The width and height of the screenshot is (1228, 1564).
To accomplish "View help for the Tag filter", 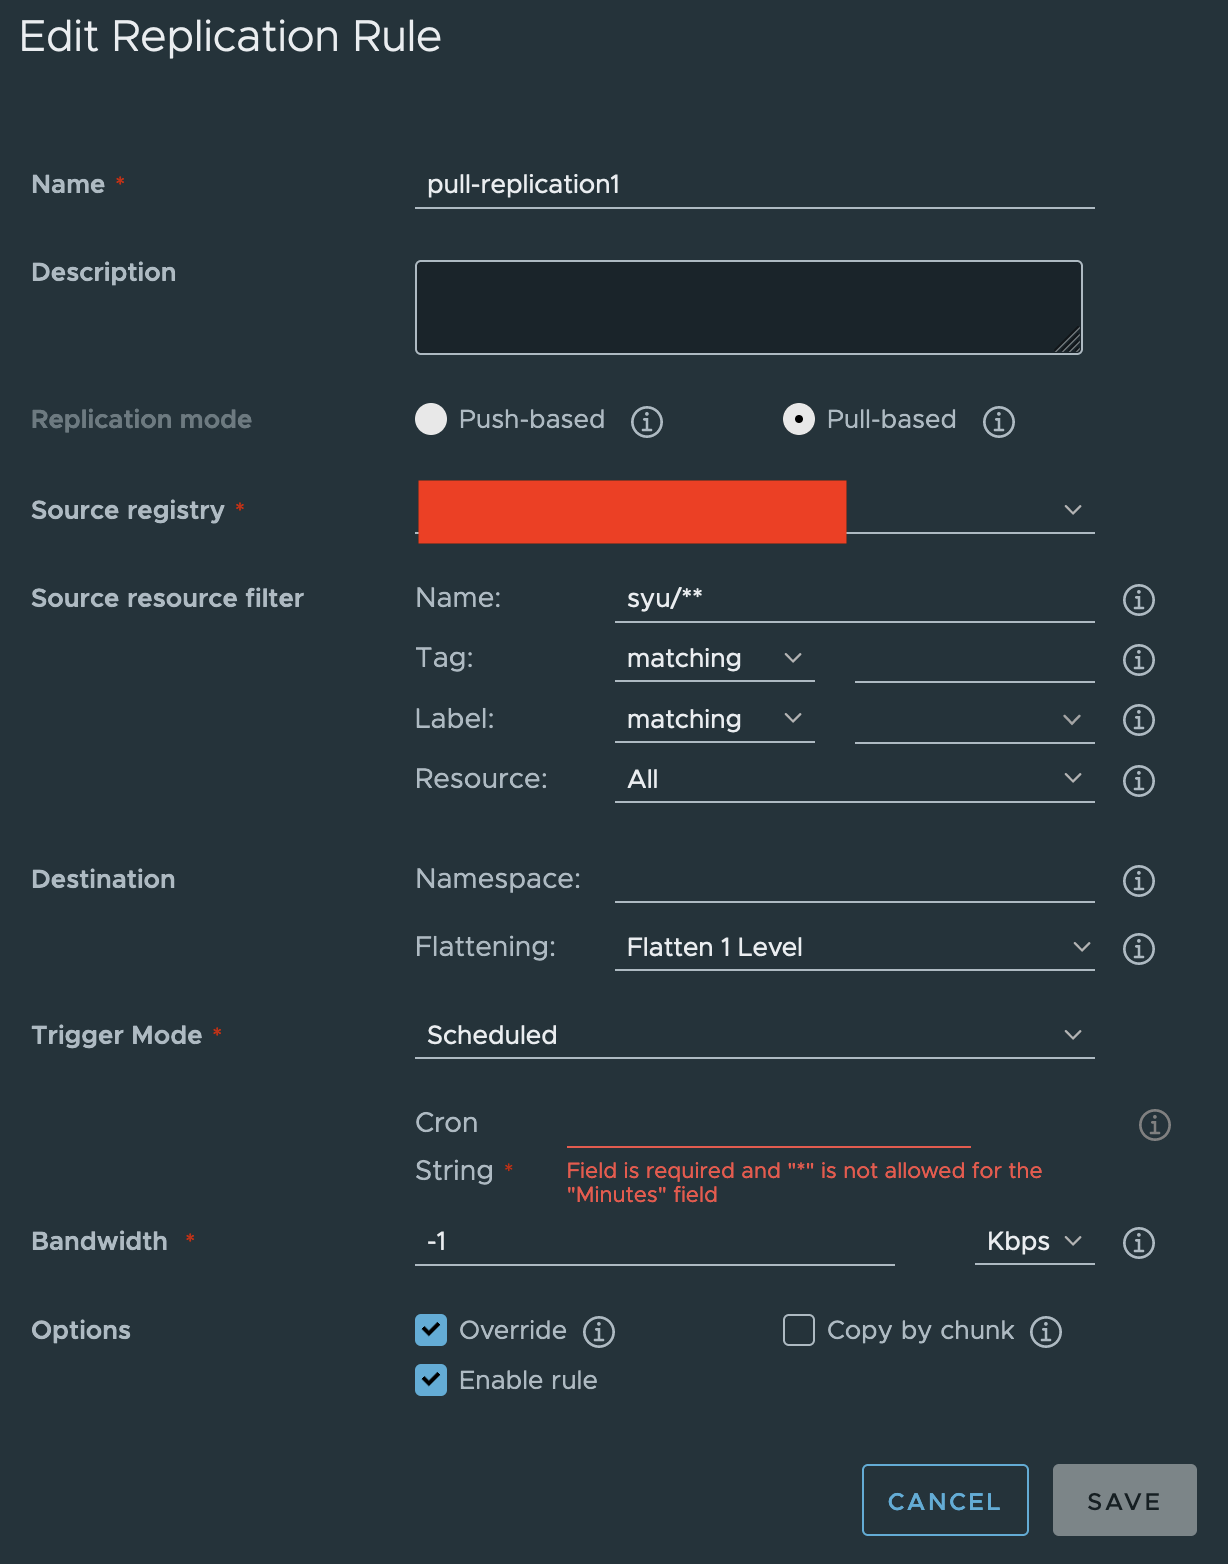I will pos(1138,659).
